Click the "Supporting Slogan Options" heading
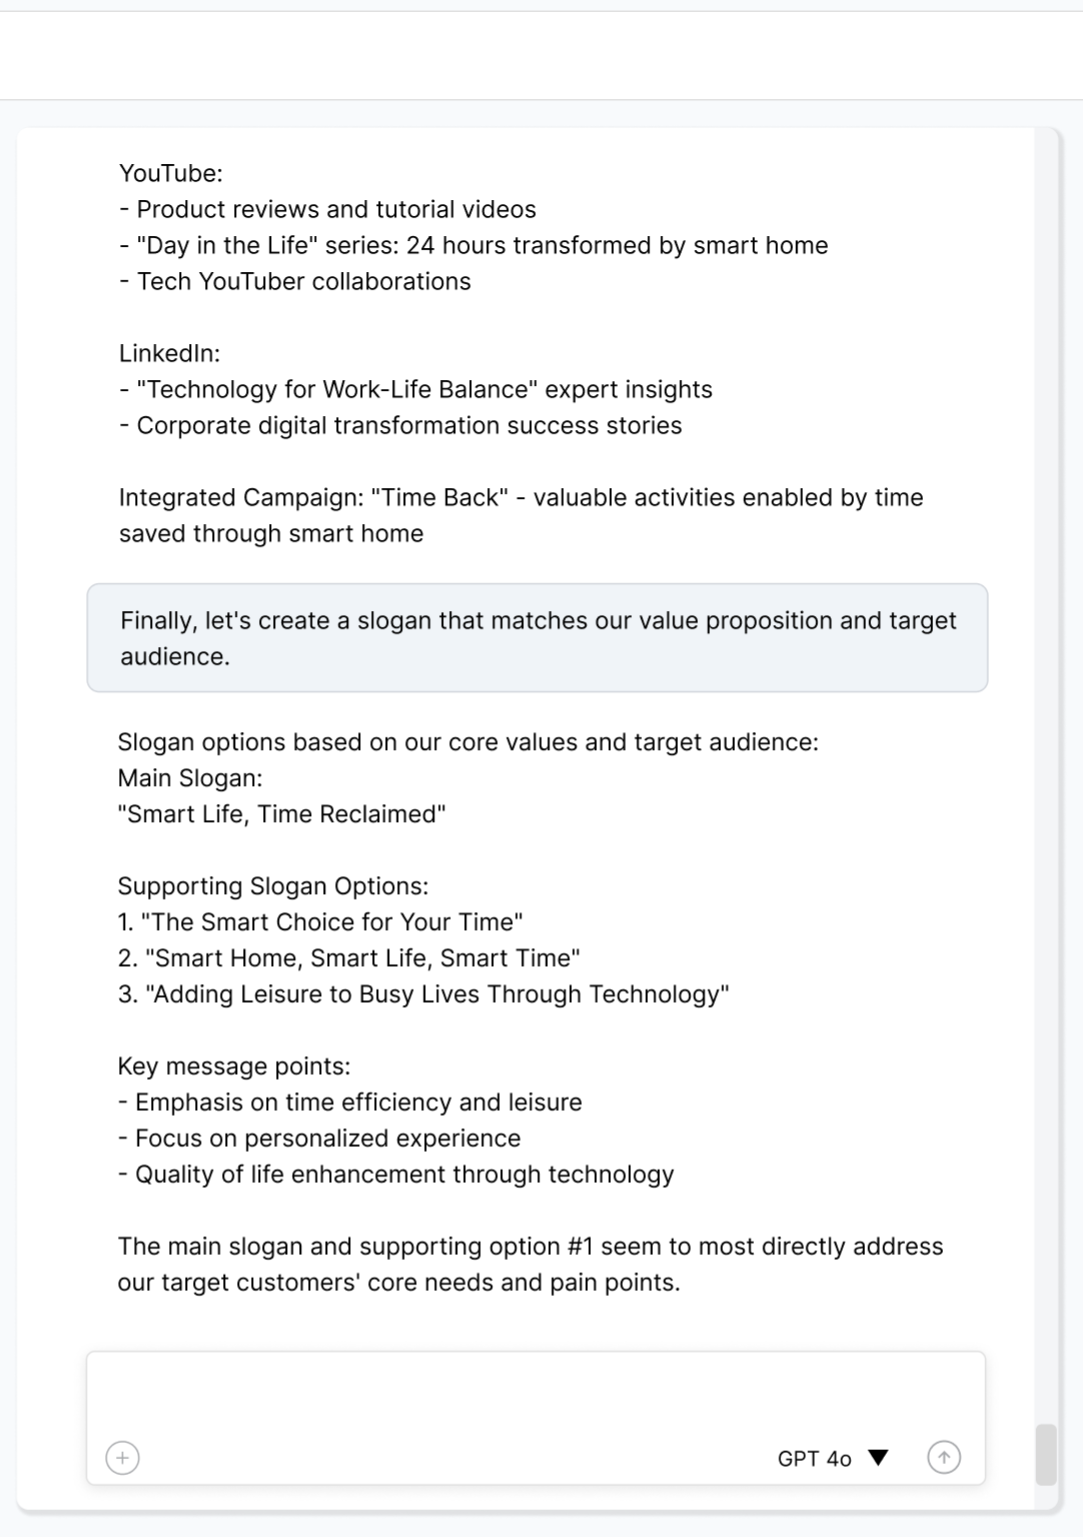Screen dimensions: 1083x1537 point(272,886)
